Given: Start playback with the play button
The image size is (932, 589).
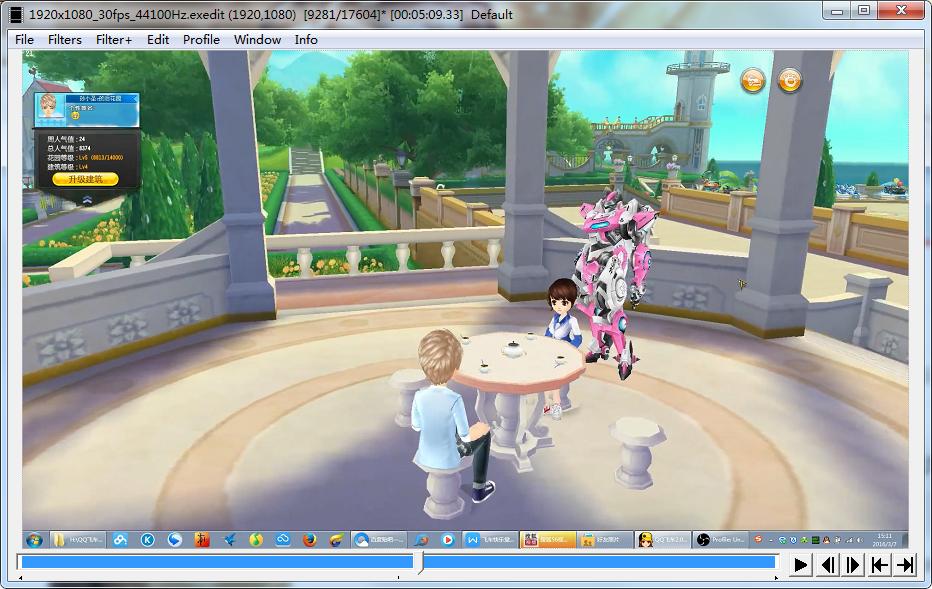Looking at the screenshot, I should 801,565.
